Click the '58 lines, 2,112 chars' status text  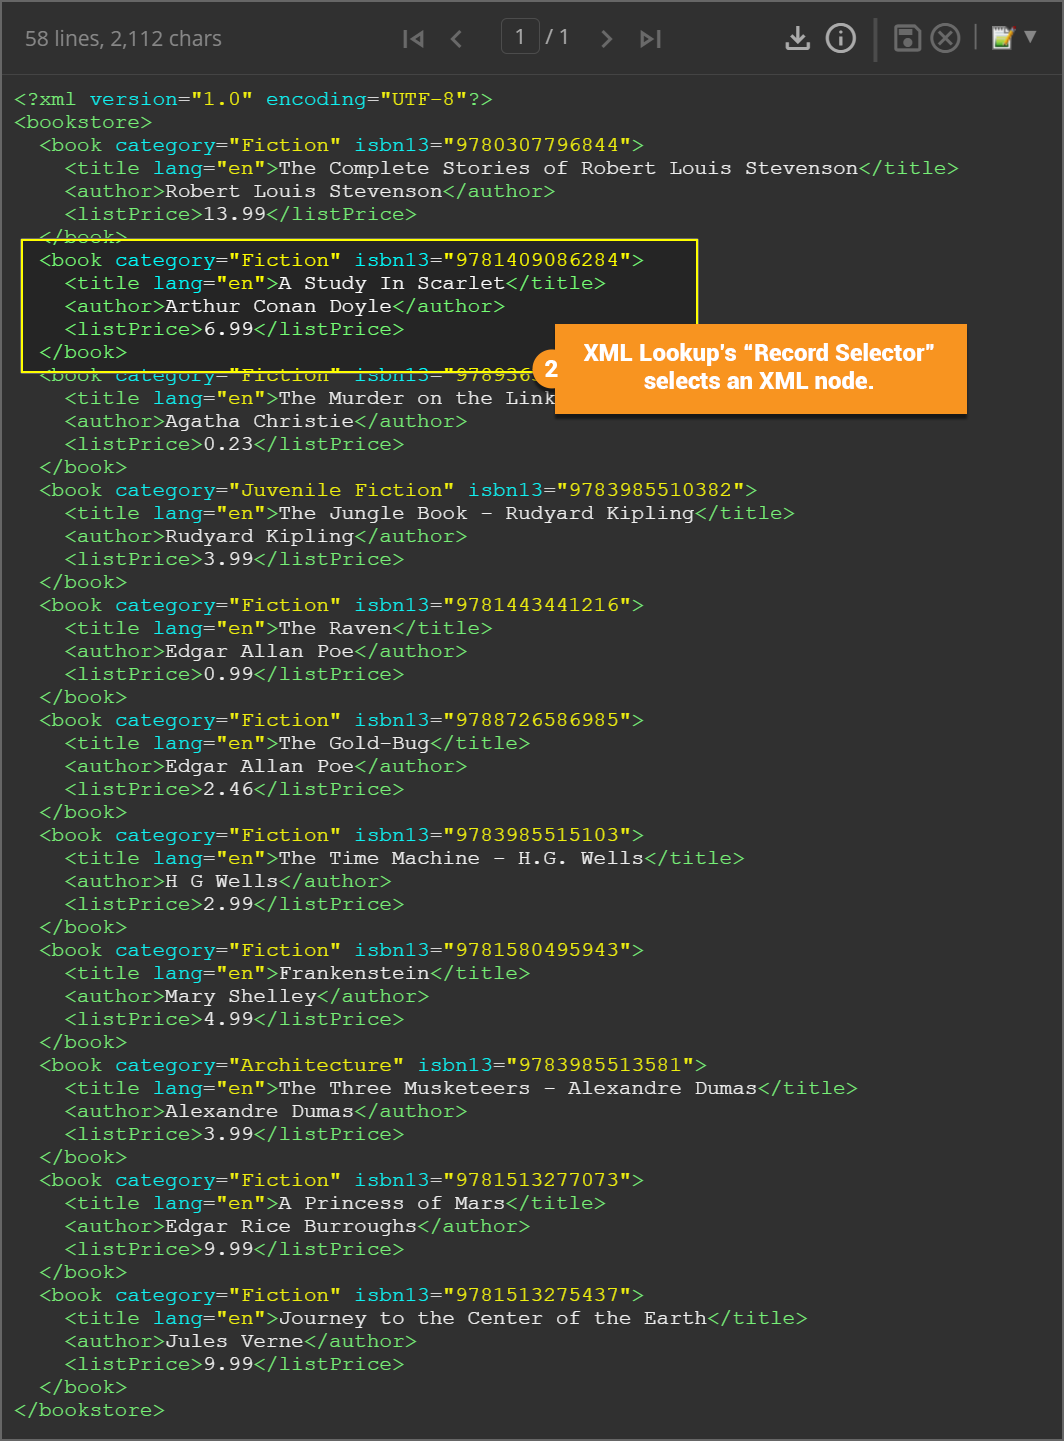click(123, 39)
